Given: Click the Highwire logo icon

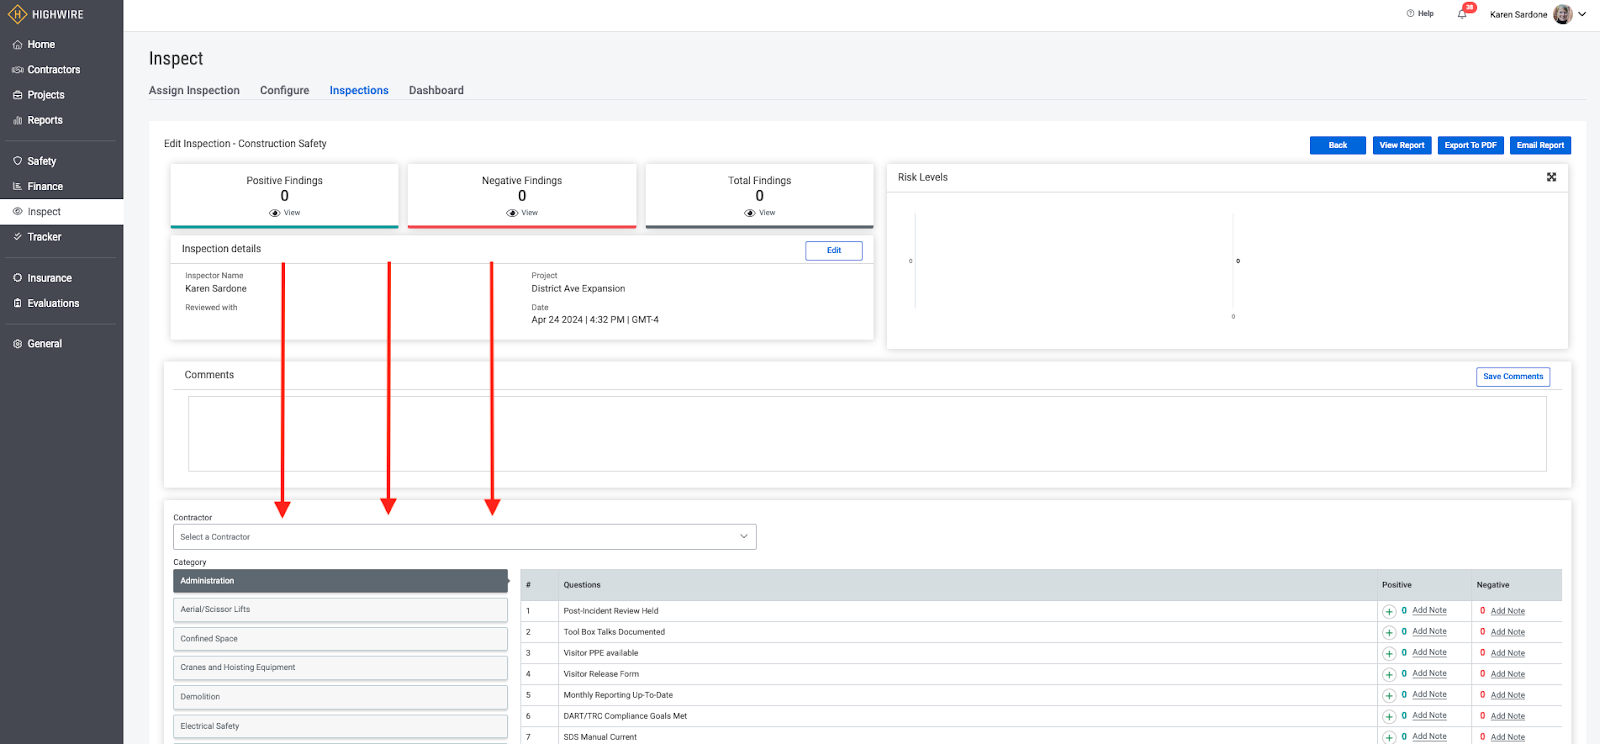Looking at the screenshot, I should tap(17, 14).
